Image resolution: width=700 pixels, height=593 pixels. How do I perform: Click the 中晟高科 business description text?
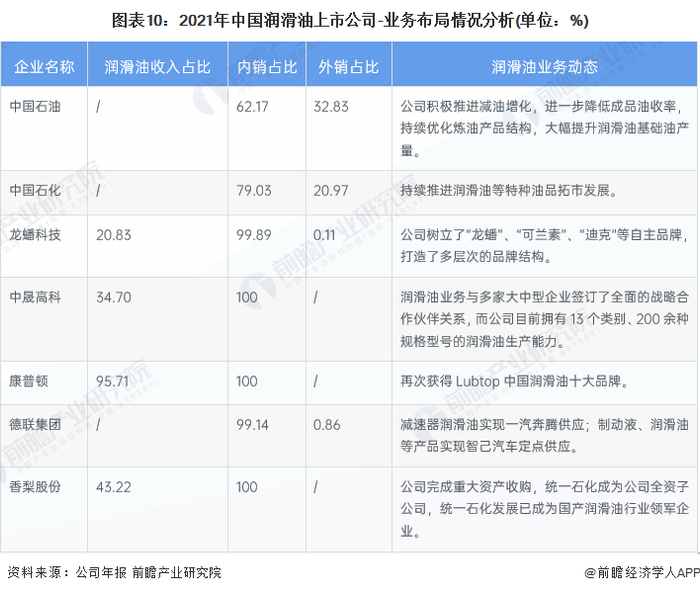click(x=544, y=319)
